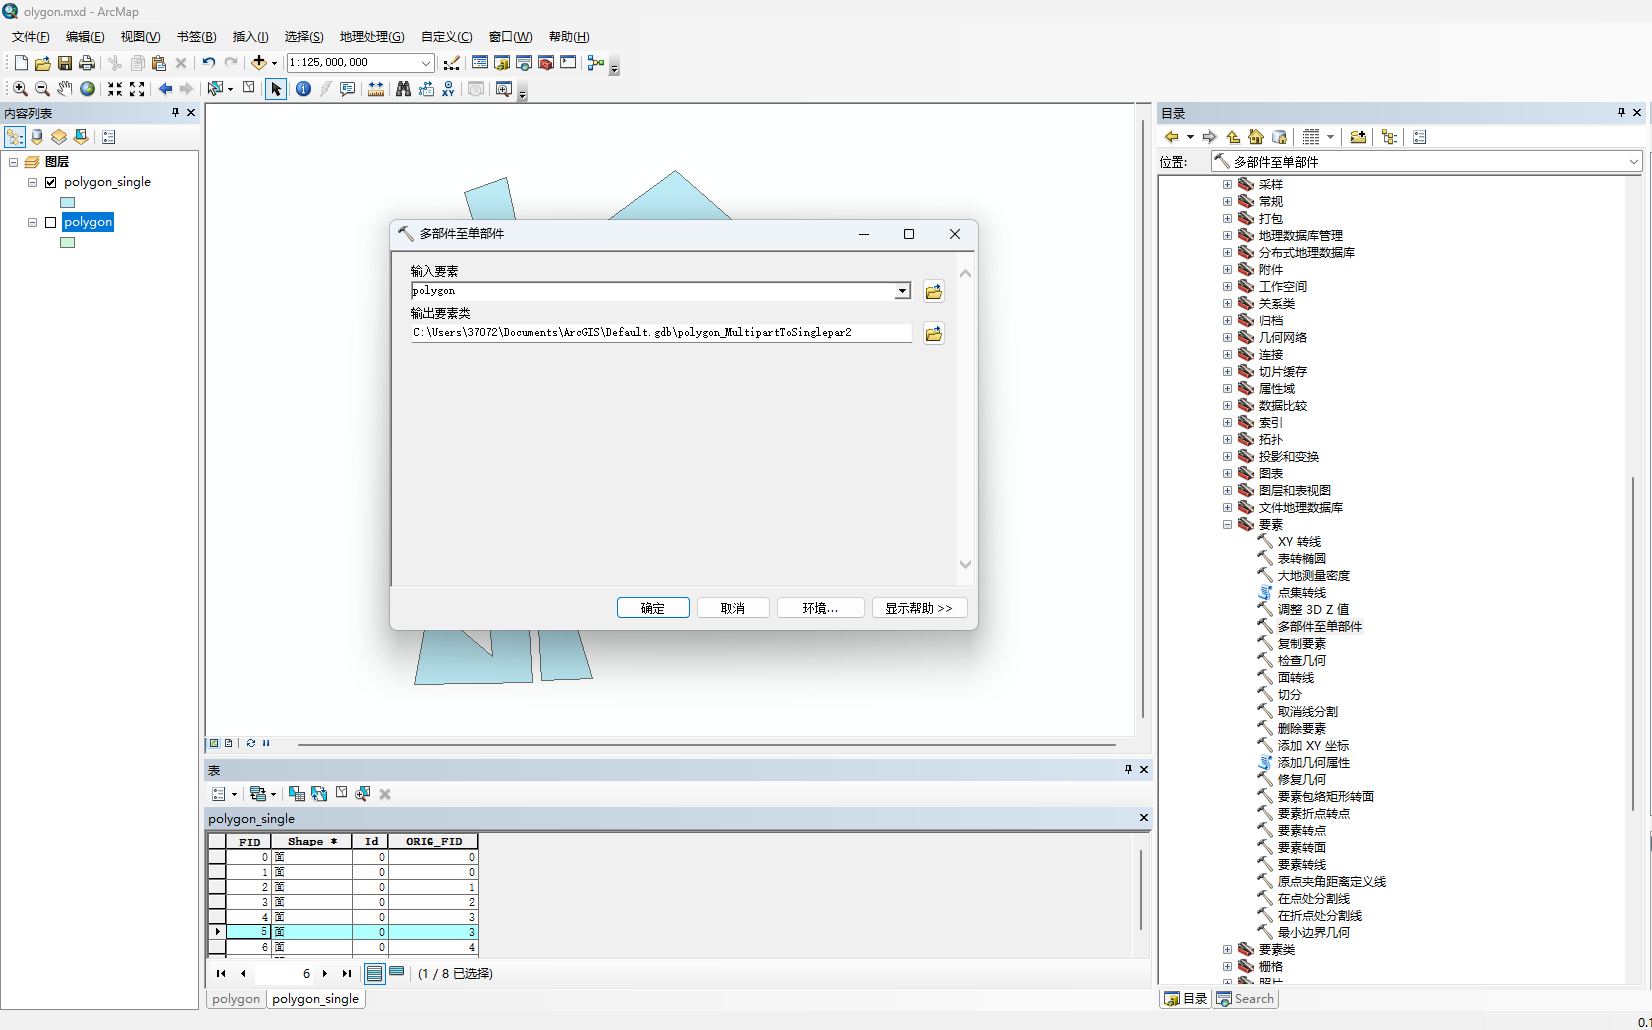Click the 确定 button in the dialog
Screen dimensions: 1652x1030
coord(653,608)
